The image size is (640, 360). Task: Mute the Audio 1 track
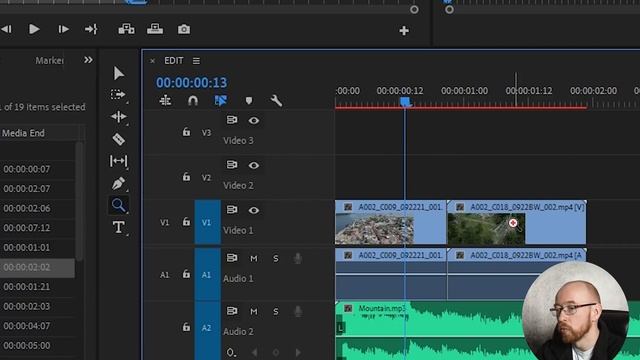(x=254, y=258)
